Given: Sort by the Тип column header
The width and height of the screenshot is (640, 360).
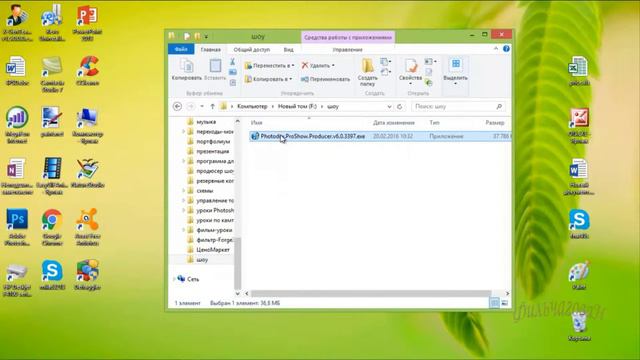Looking at the screenshot, I should (x=434, y=122).
